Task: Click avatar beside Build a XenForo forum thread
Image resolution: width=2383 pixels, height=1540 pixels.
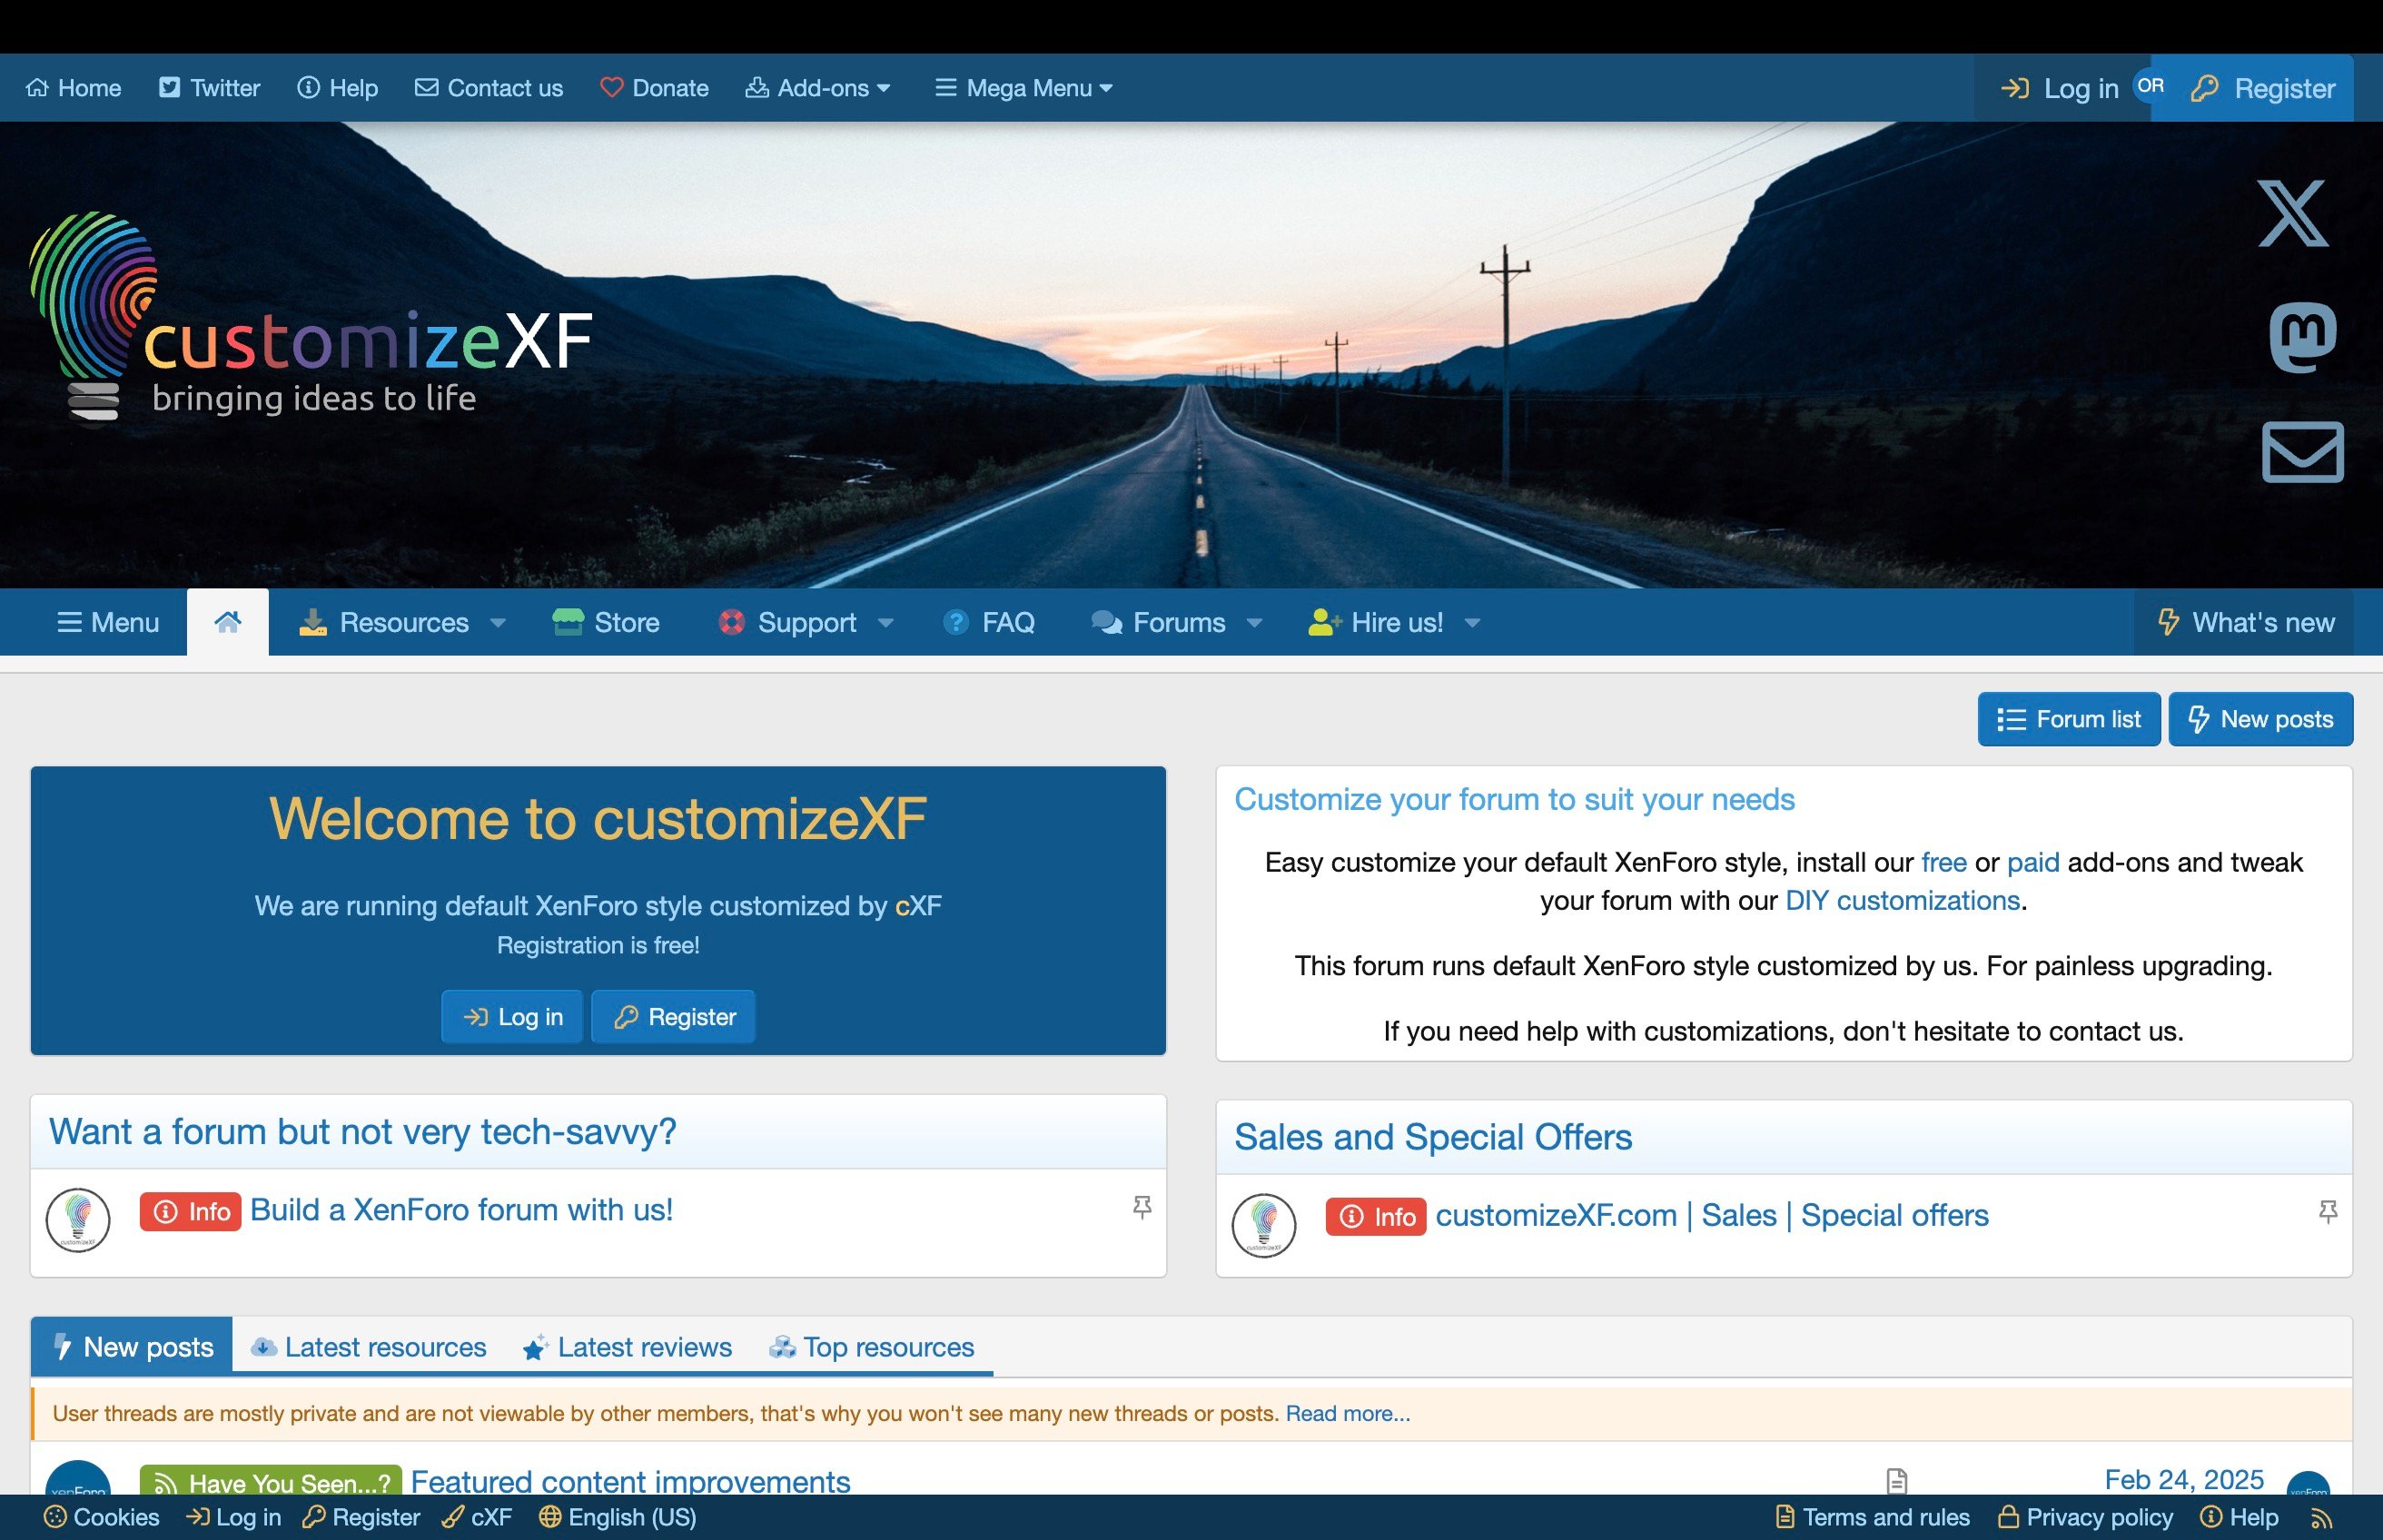Action: pos(78,1220)
